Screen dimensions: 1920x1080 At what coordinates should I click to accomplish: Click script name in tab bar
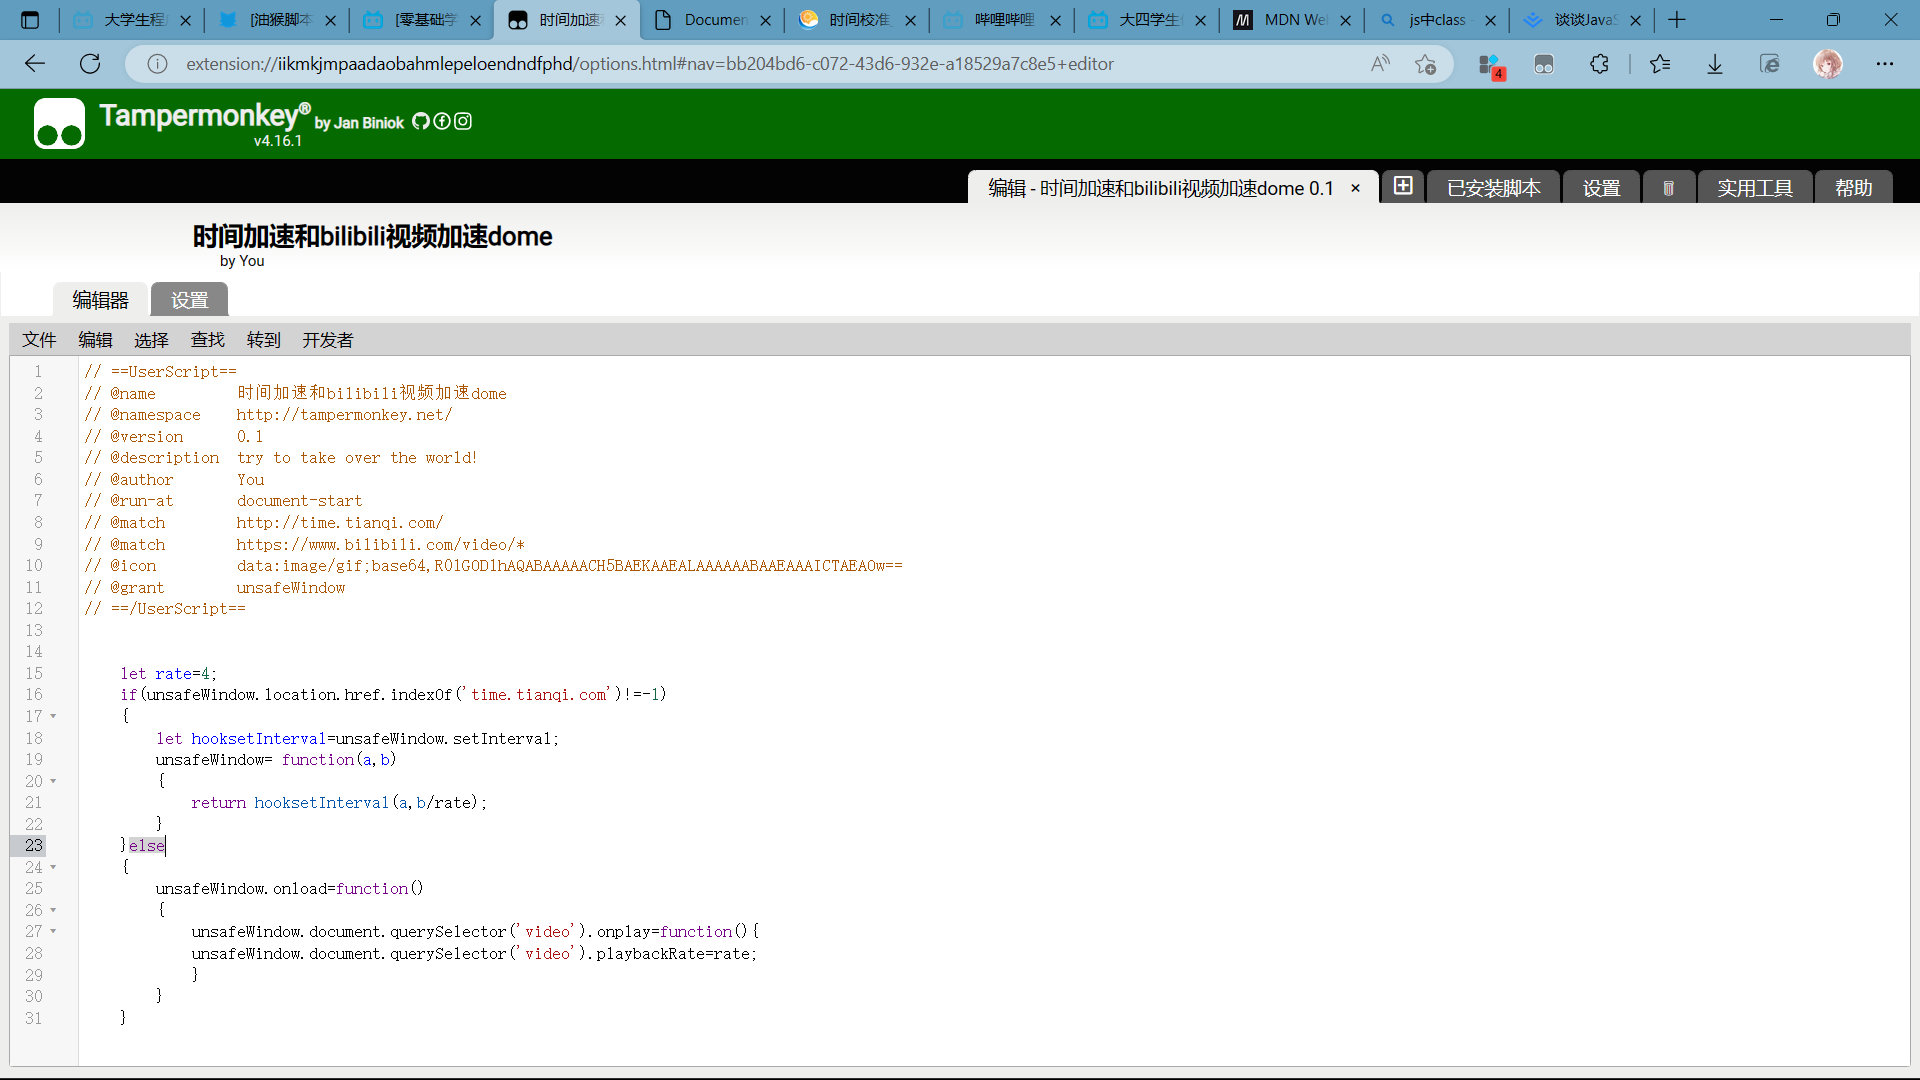pyautogui.click(x=1160, y=187)
